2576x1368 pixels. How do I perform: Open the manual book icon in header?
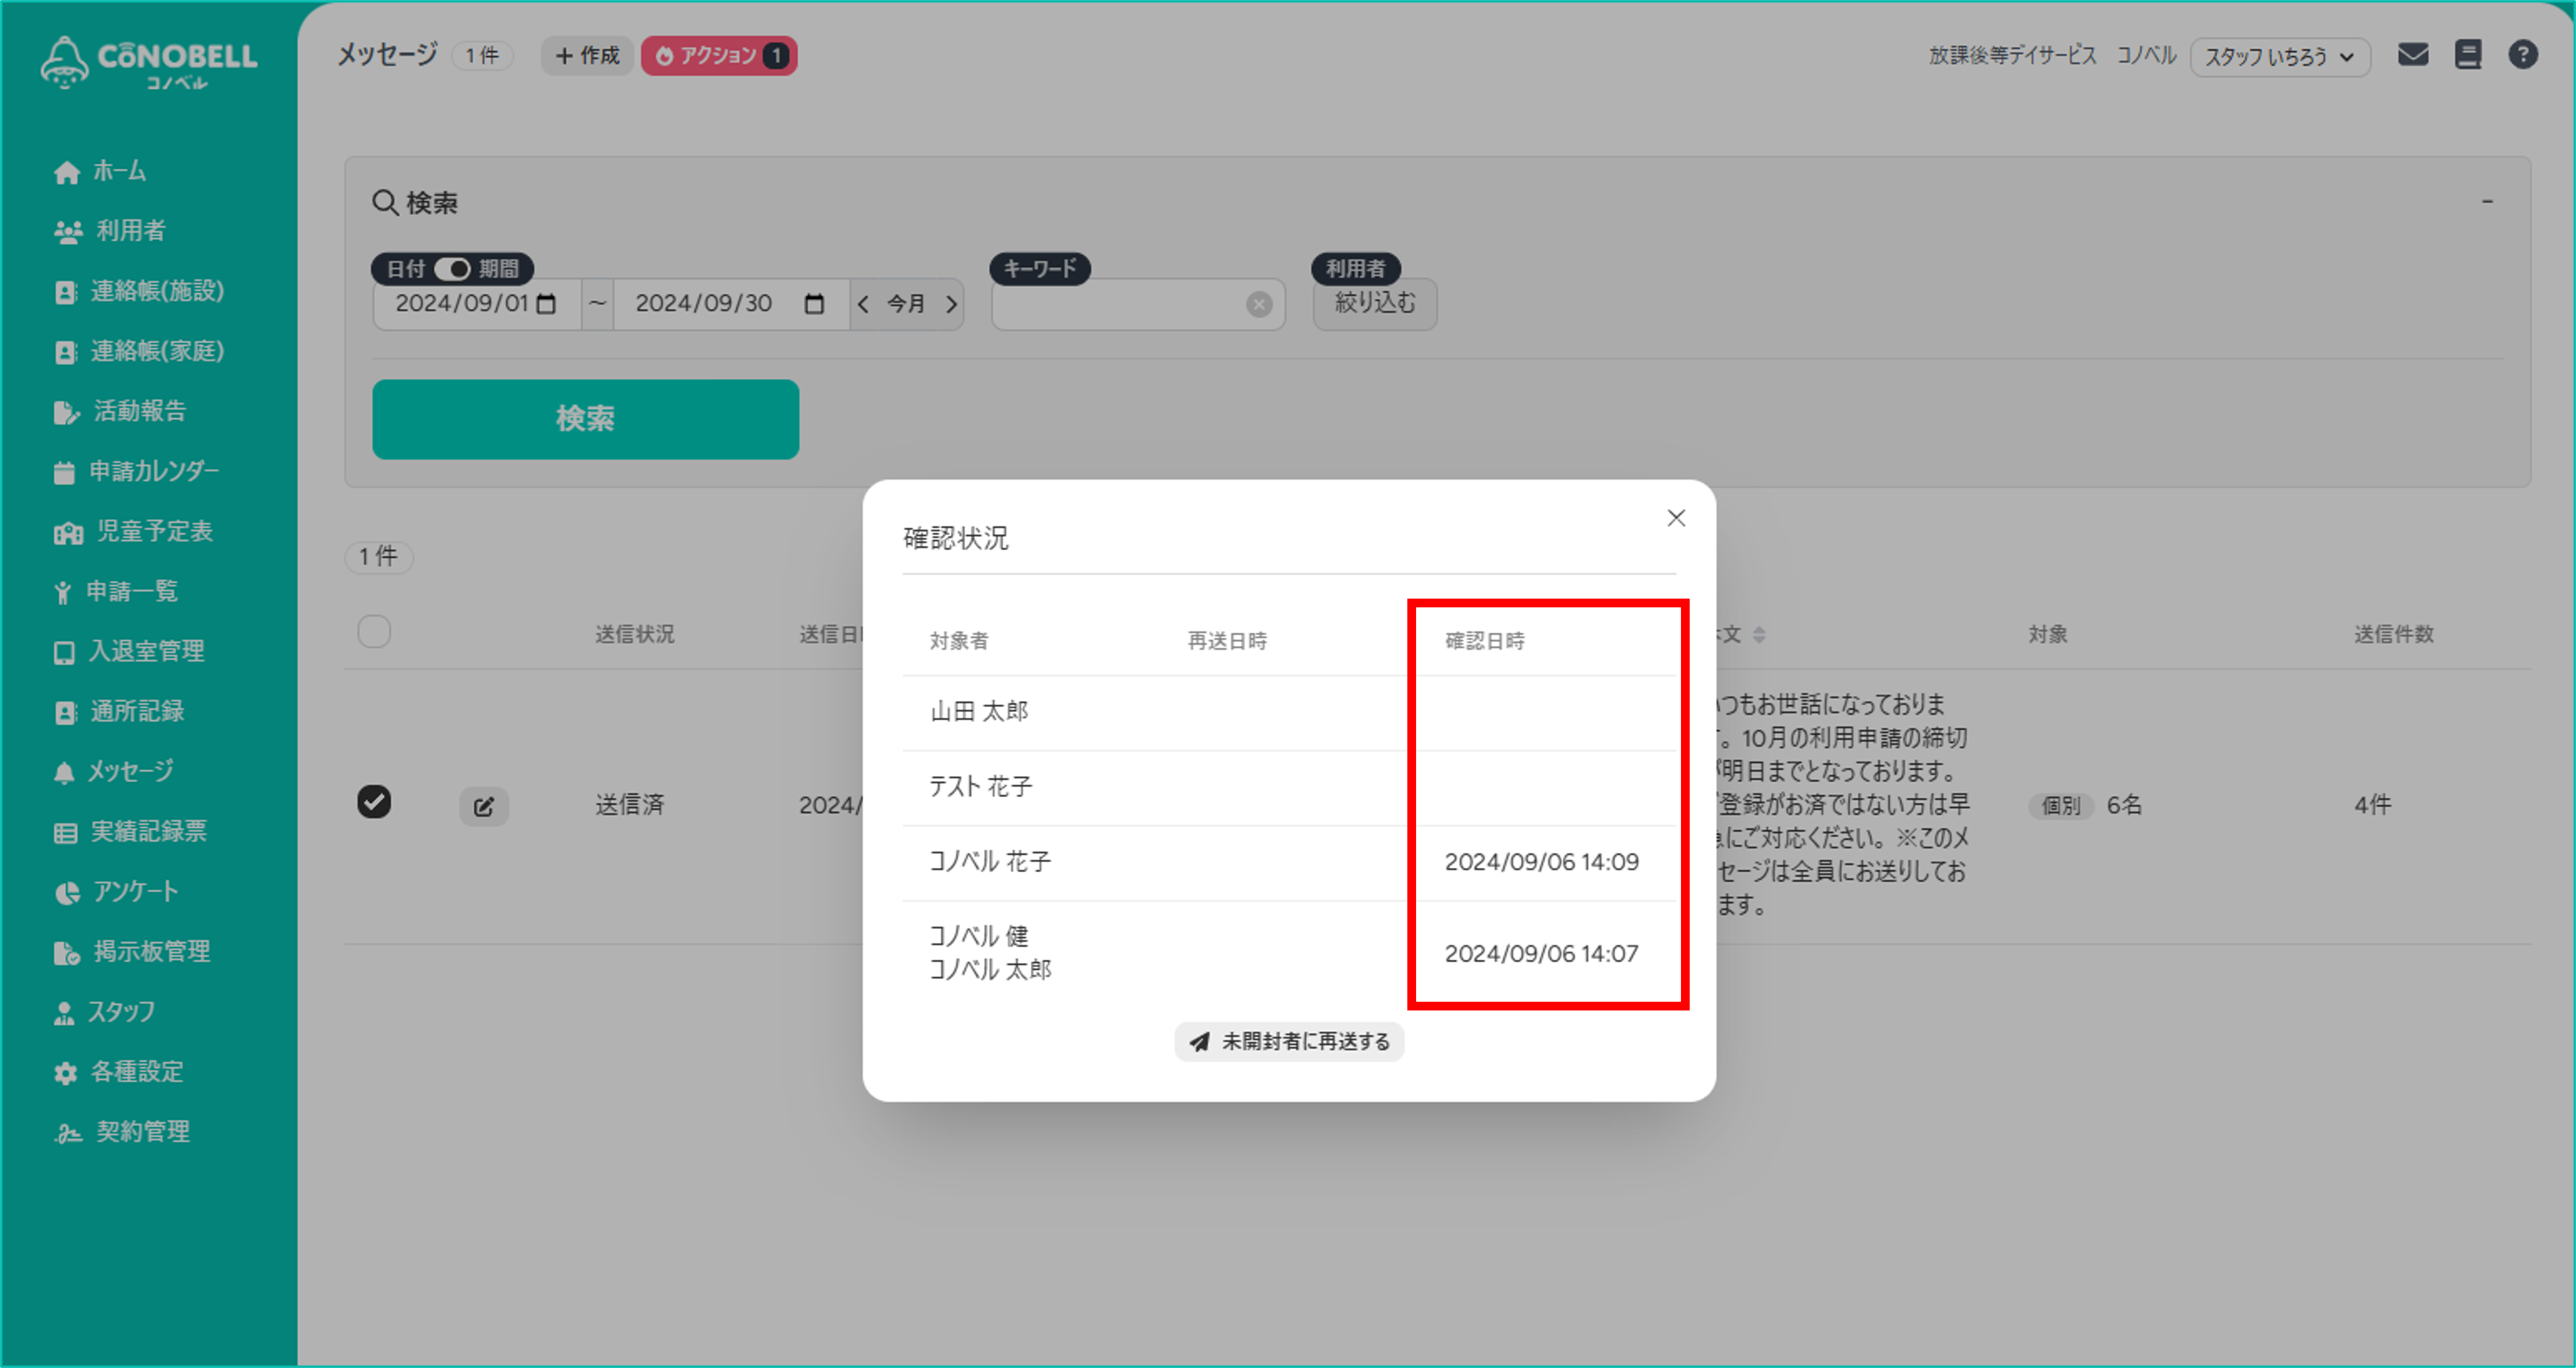point(2468,54)
